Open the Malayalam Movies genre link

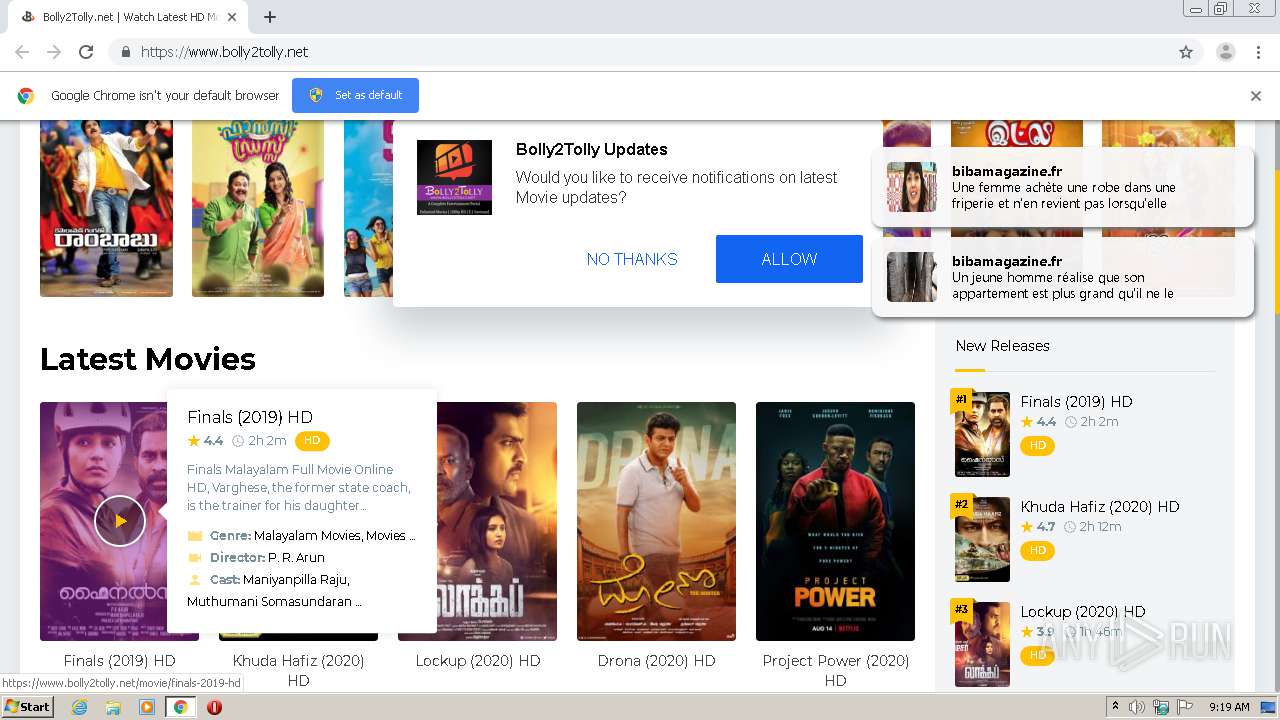pyautogui.click(x=306, y=536)
